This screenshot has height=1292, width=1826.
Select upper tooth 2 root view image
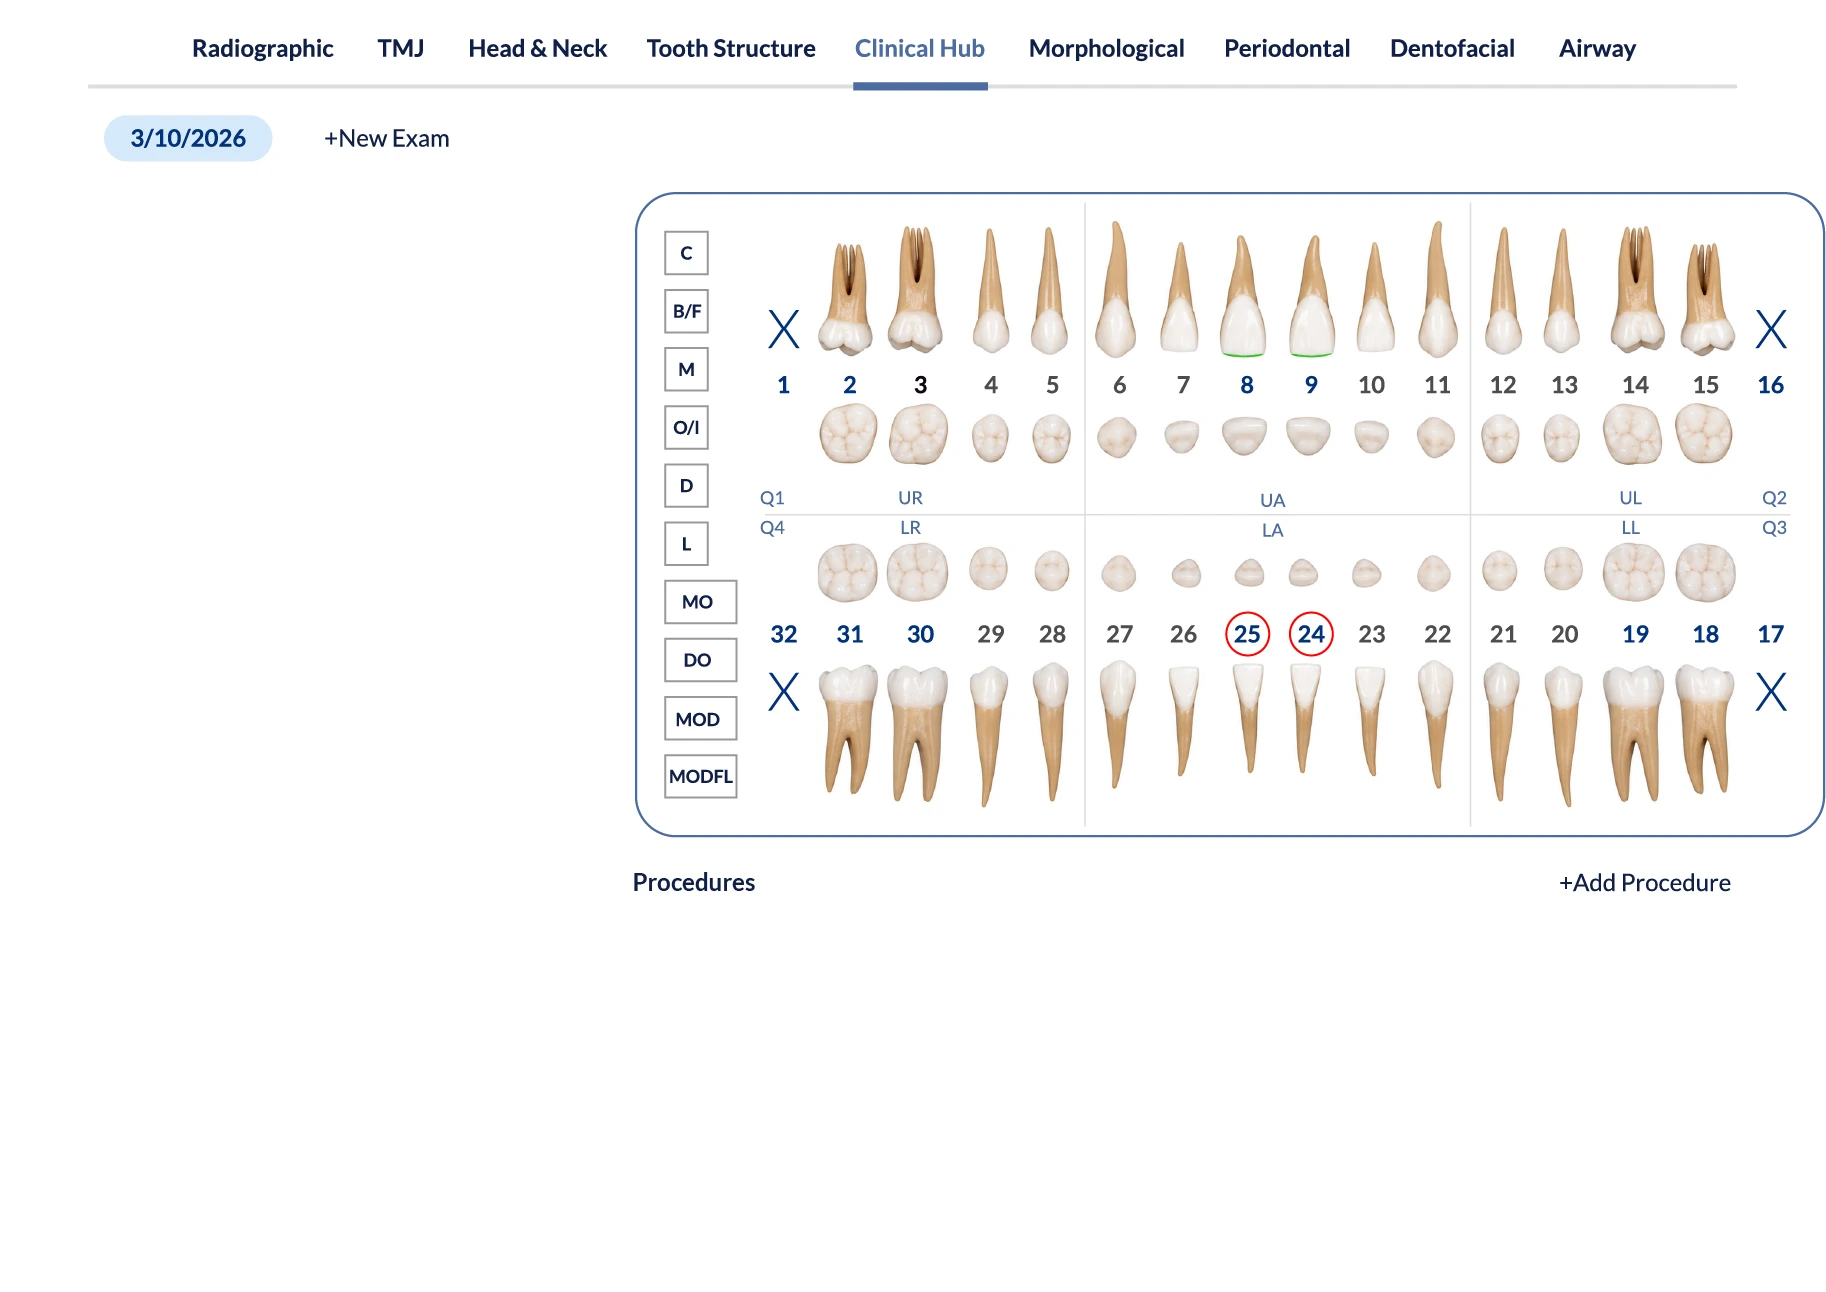[846, 299]
